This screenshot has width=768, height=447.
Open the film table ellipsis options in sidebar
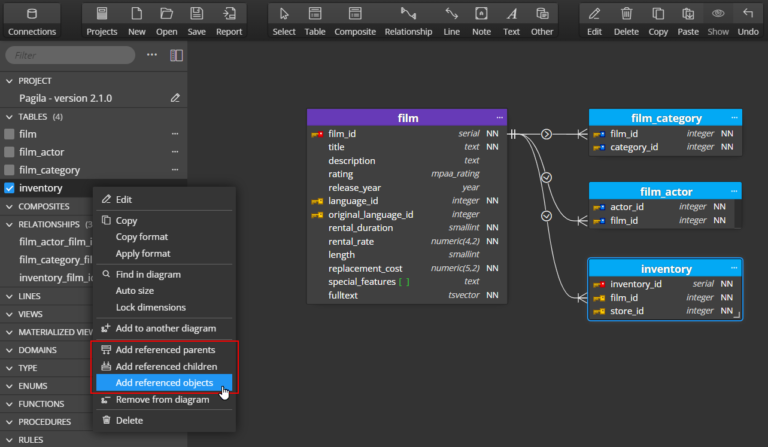click(175, 134)
